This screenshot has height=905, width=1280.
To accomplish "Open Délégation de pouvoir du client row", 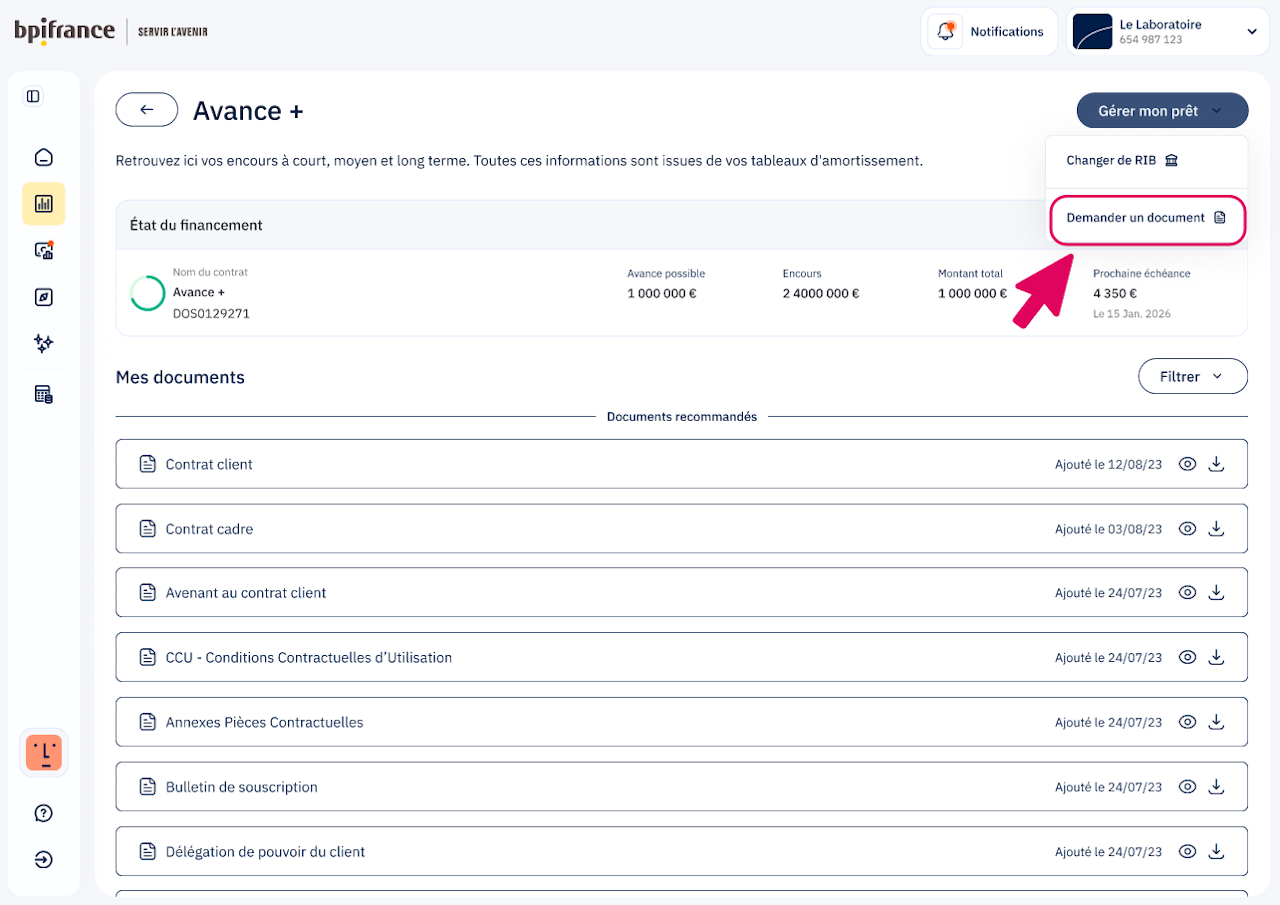I will coord(682,852).
